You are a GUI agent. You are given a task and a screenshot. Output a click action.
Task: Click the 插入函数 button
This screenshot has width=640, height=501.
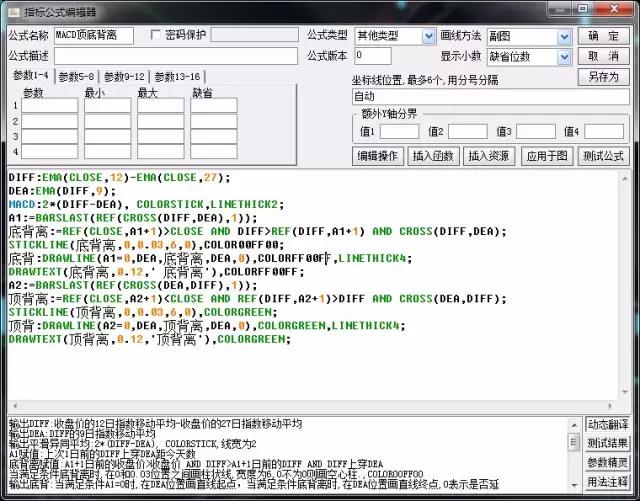click(x=432, y=155)
